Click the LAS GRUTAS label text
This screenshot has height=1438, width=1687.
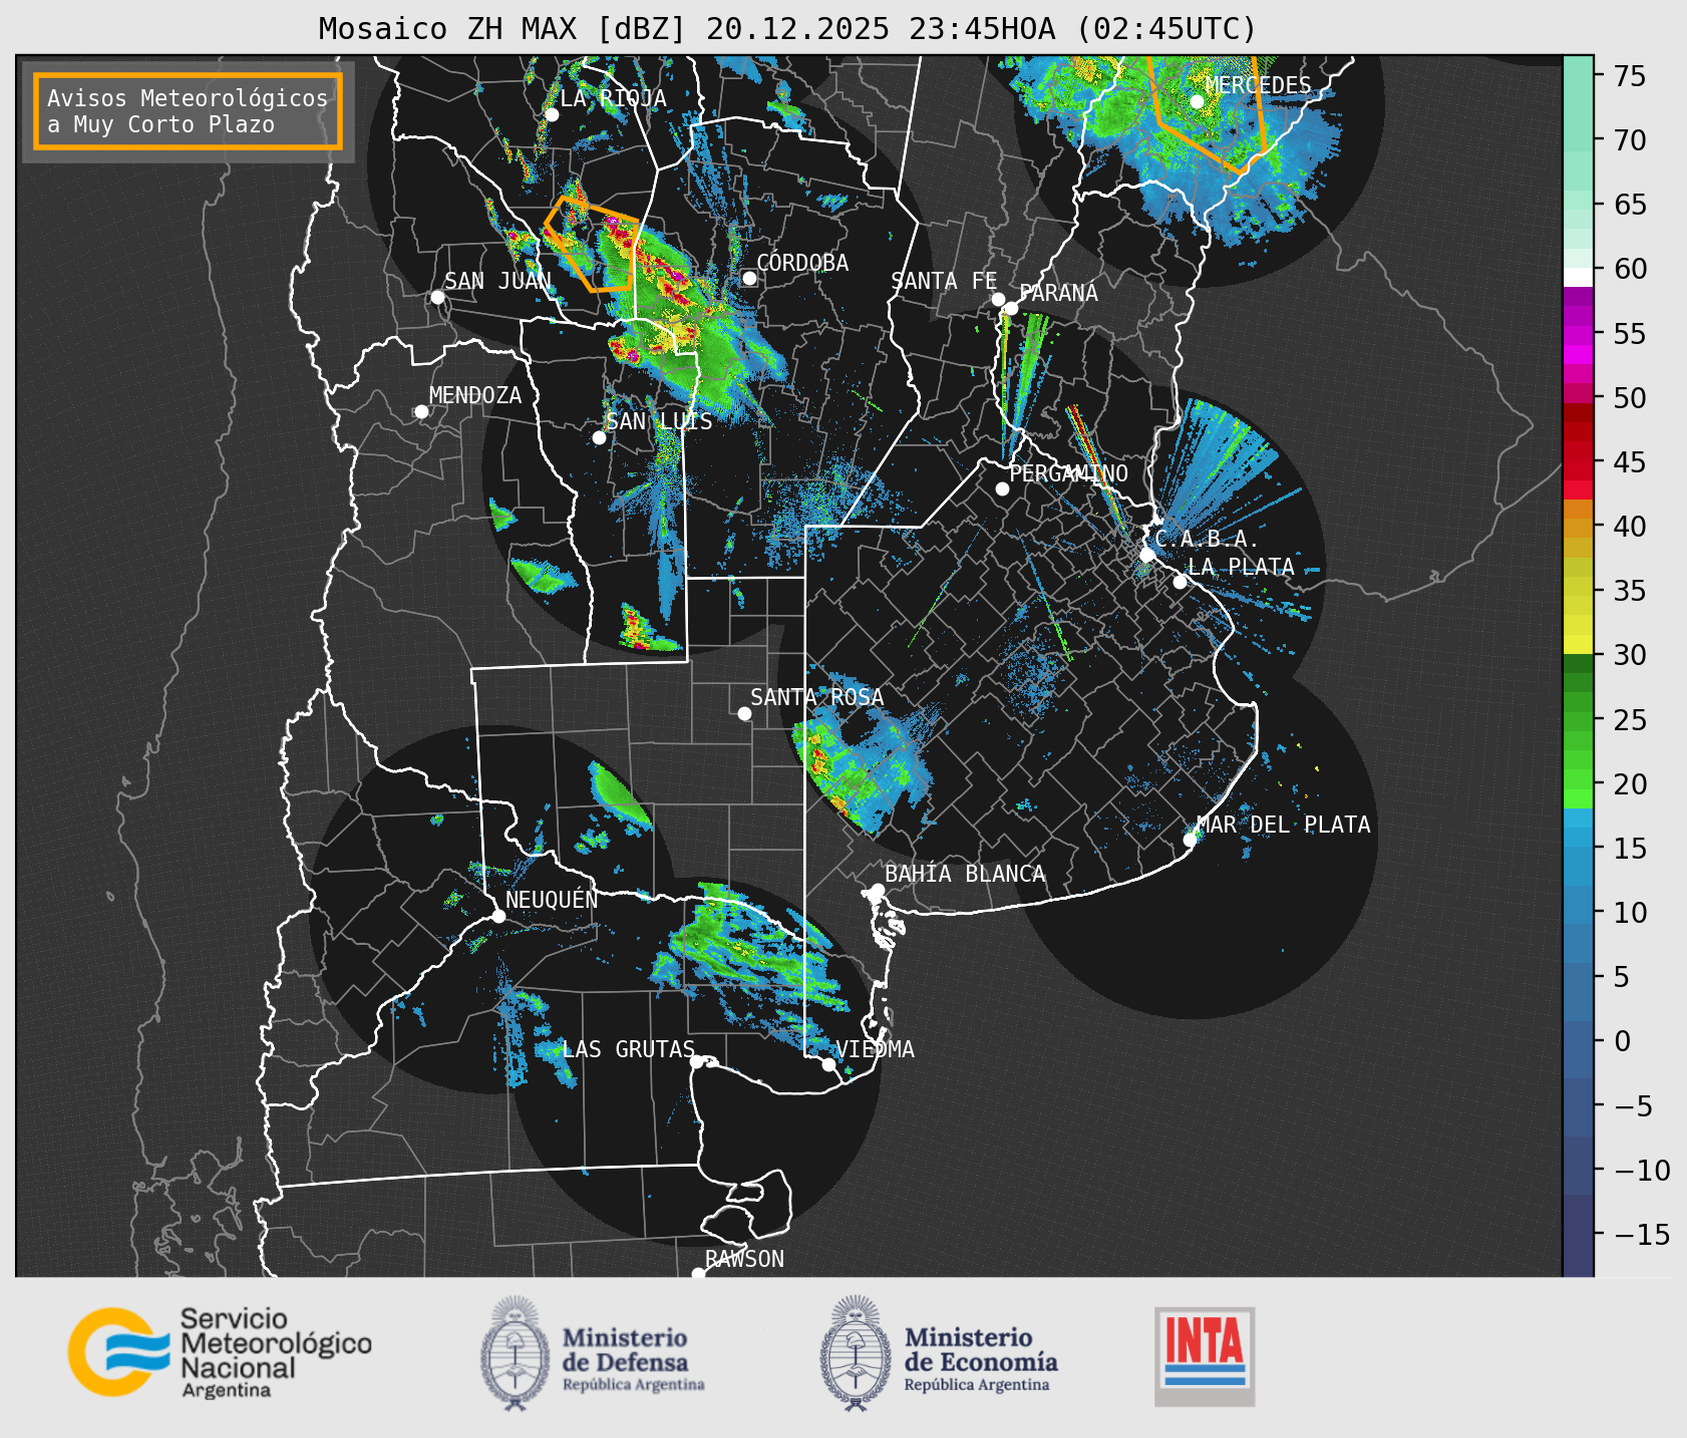coord(628,1049)
